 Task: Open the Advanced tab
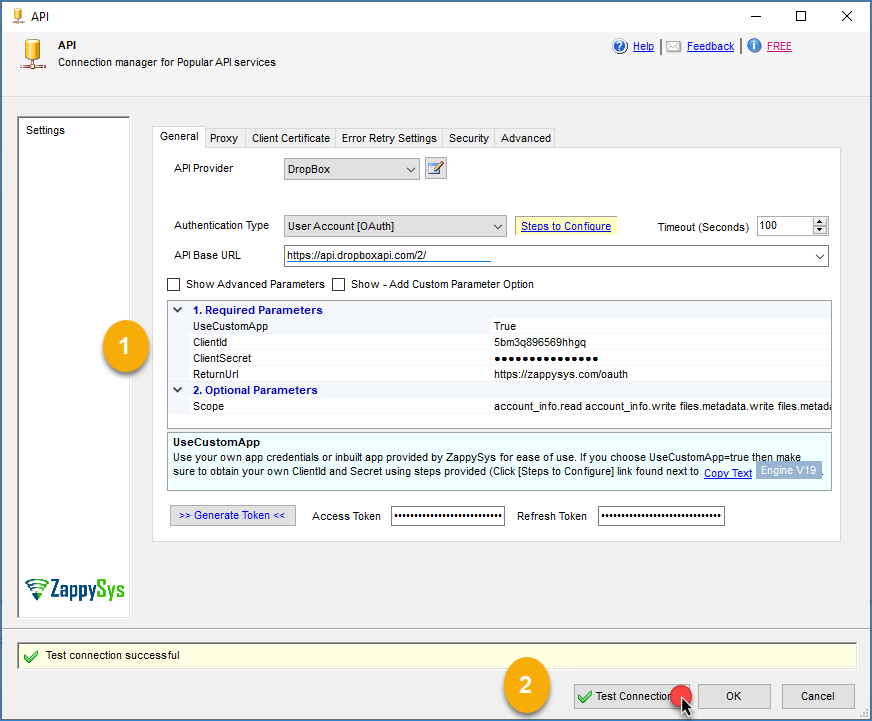point(526,138)
